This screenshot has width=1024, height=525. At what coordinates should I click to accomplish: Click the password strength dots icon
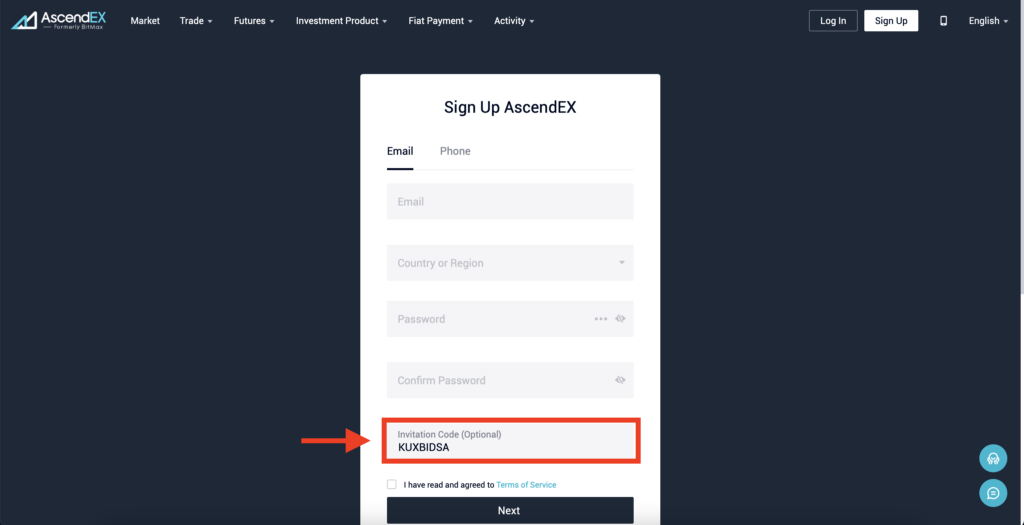pos(600,319)
